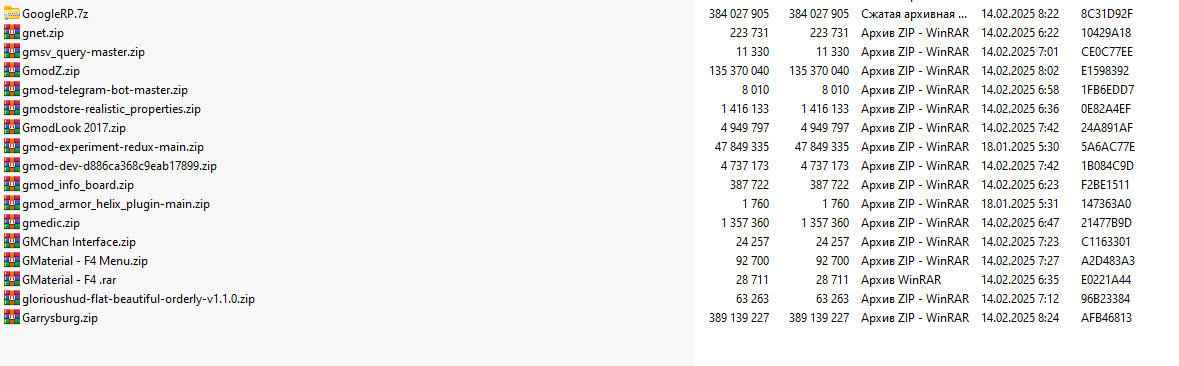Click the date 18.01.2025 5:31
Image resolution: width=1179 pixels, height=366 pixels.
[x=1020, y=204]
